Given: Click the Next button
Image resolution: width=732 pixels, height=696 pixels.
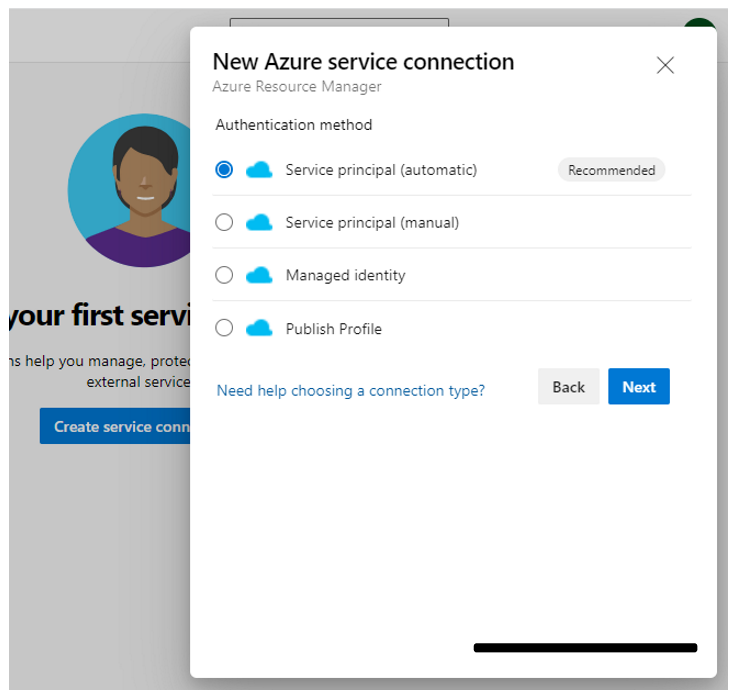Looking at the screenshot, I should pos(639,387).
